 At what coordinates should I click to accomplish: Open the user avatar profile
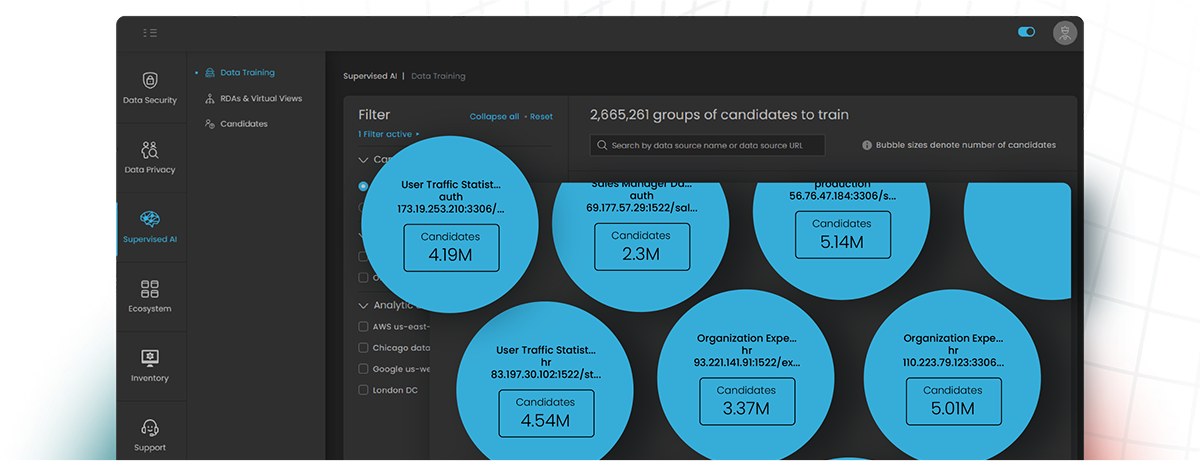pyautogui.click(x=1065, y=33)
